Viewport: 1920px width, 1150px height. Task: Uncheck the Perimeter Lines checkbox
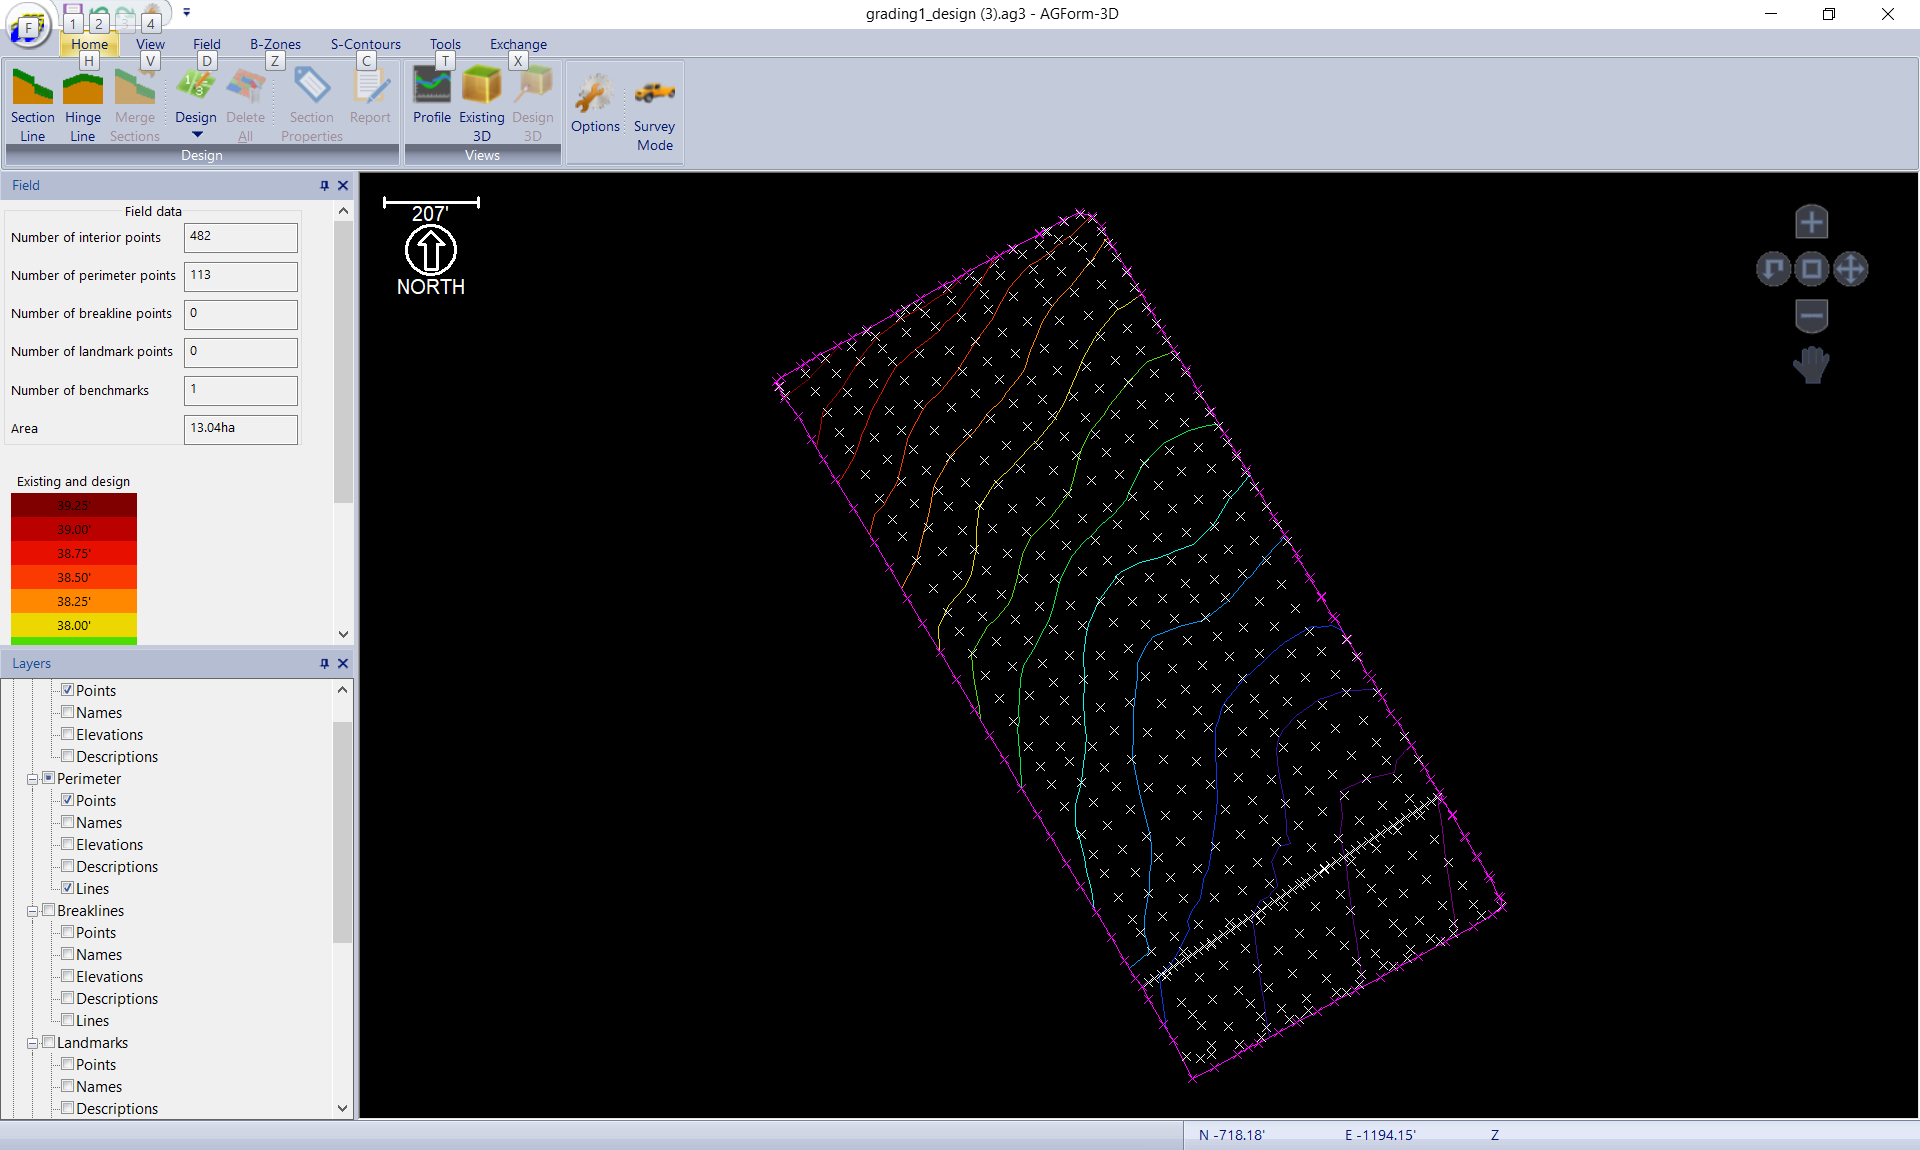[x=68, y=888]
